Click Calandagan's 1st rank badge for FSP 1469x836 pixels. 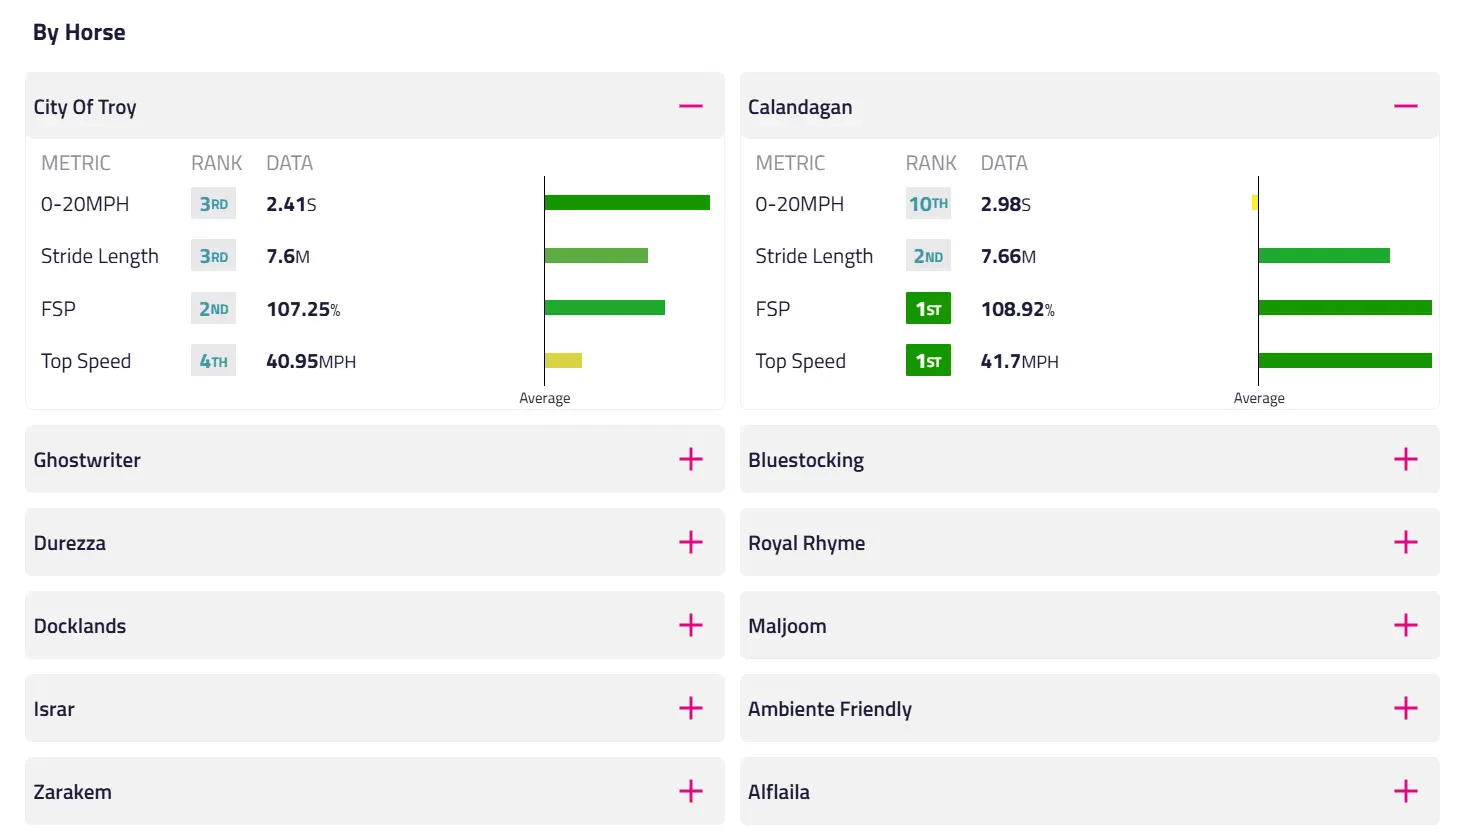pos(928,309)
